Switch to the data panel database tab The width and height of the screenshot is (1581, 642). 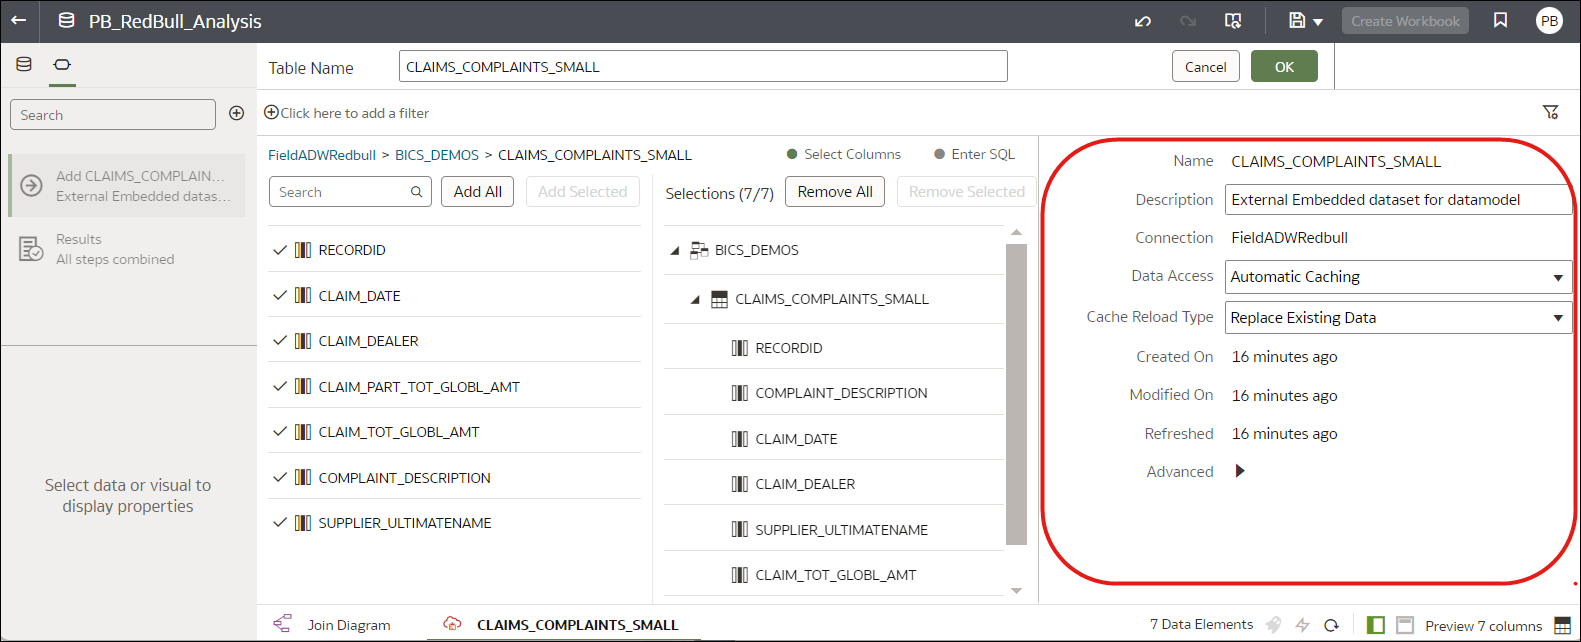pos(24,64)
